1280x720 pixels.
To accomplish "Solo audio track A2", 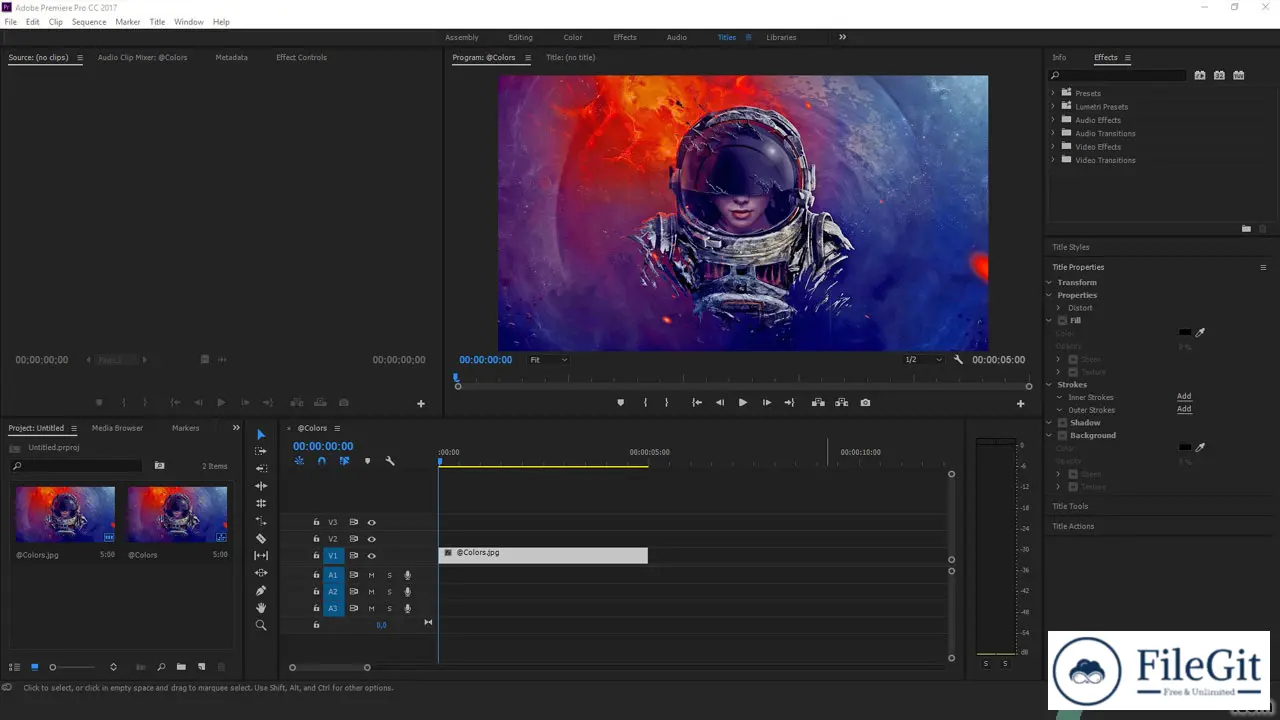I will point(389,592).
